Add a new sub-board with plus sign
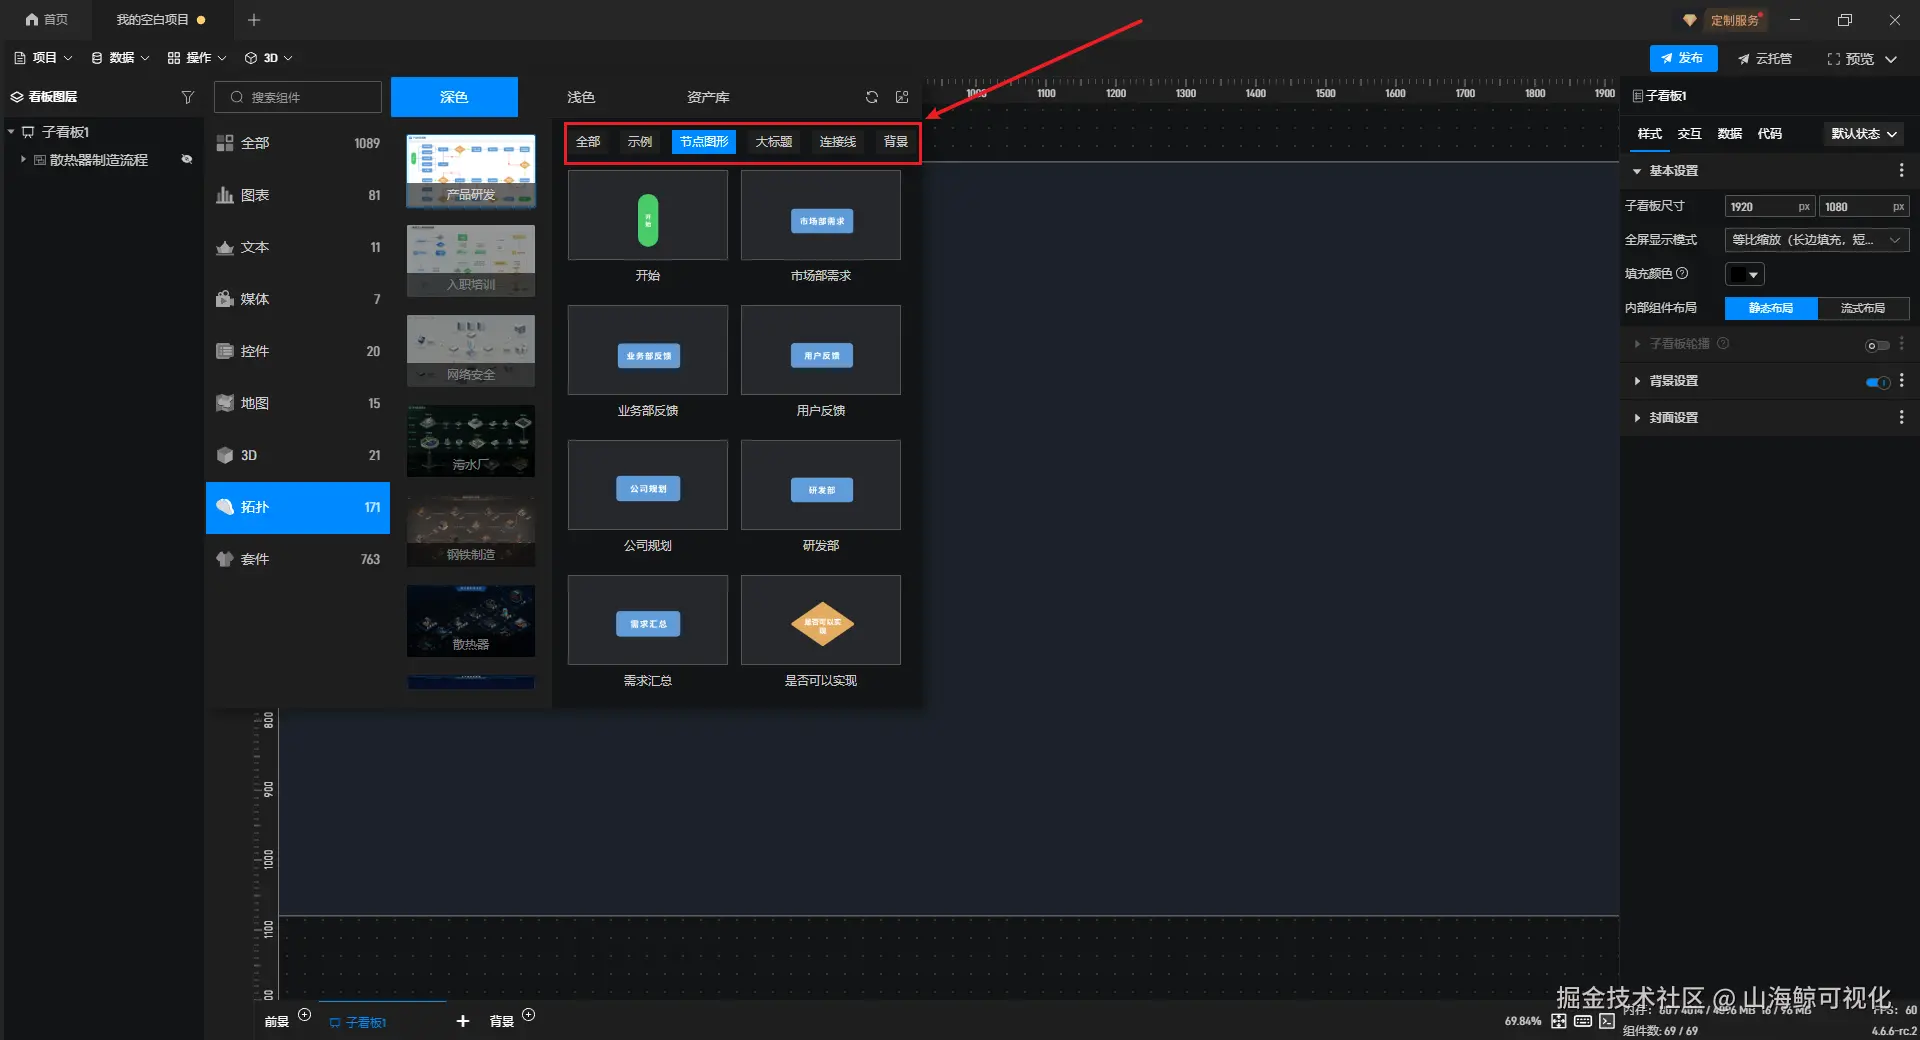Screen dimensions: 1920x1040 coord(462,1021)
